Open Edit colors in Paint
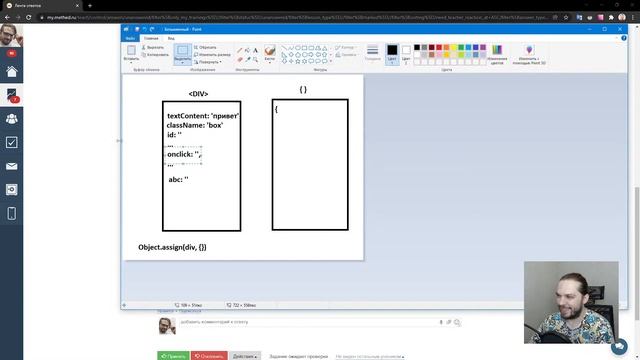640x360 pixels. 497,54
